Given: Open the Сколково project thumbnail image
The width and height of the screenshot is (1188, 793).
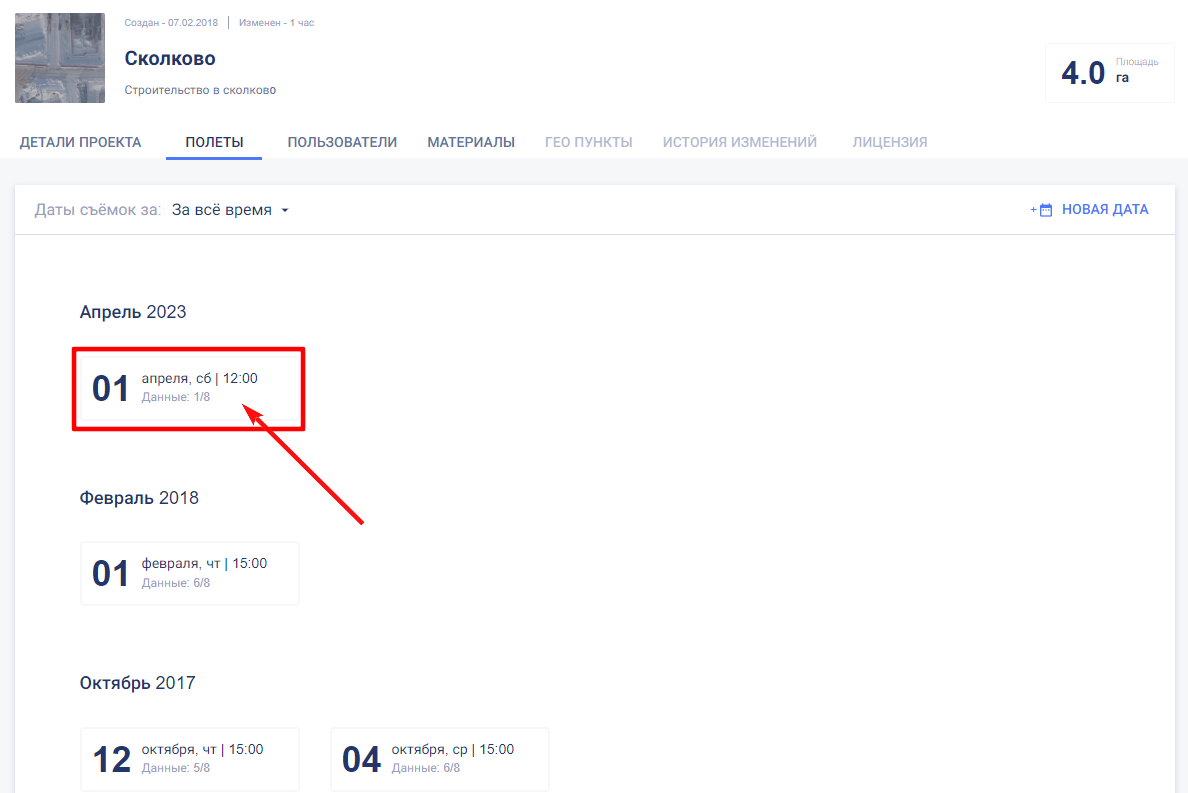Looking at the screenshot, I should (60, 58).
